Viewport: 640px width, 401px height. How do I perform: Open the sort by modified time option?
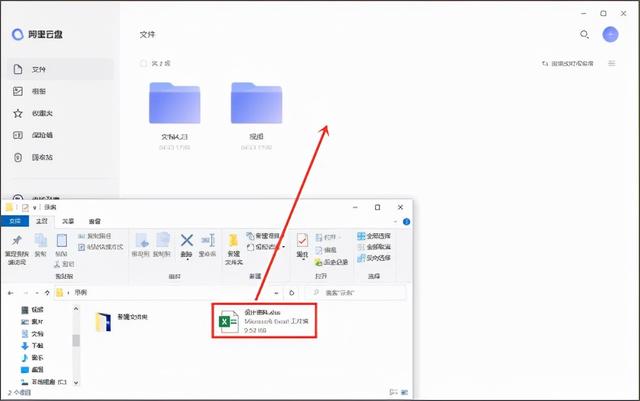pos(567,63)
